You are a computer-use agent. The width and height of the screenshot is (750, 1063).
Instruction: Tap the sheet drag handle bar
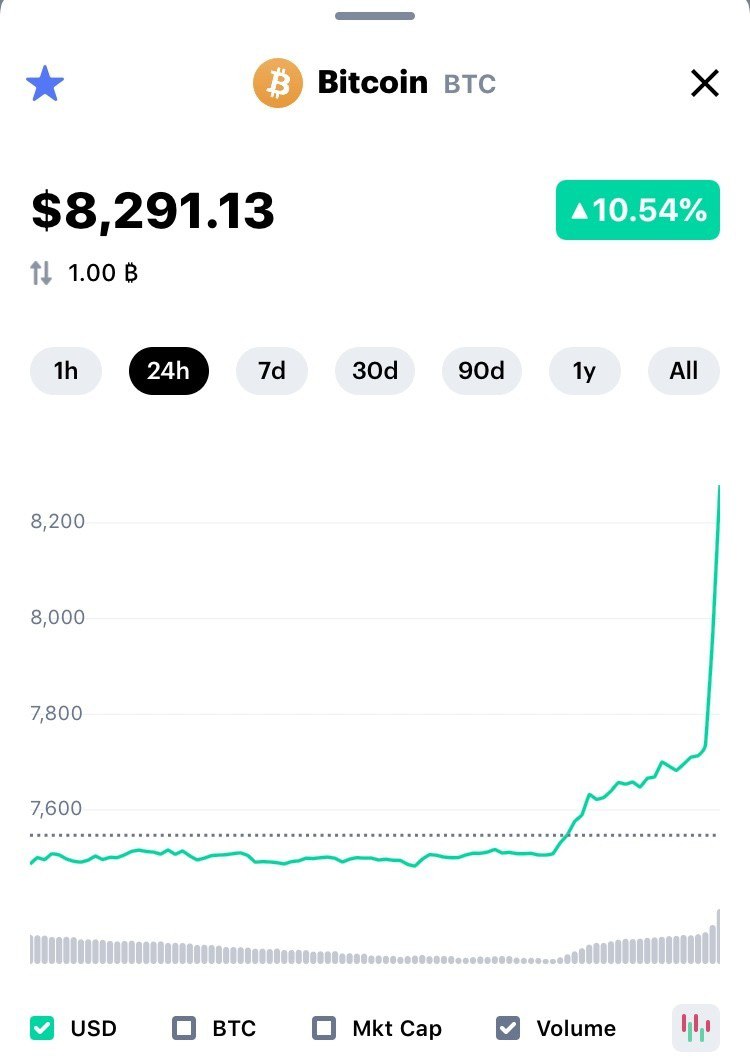[x=375, y=16]
